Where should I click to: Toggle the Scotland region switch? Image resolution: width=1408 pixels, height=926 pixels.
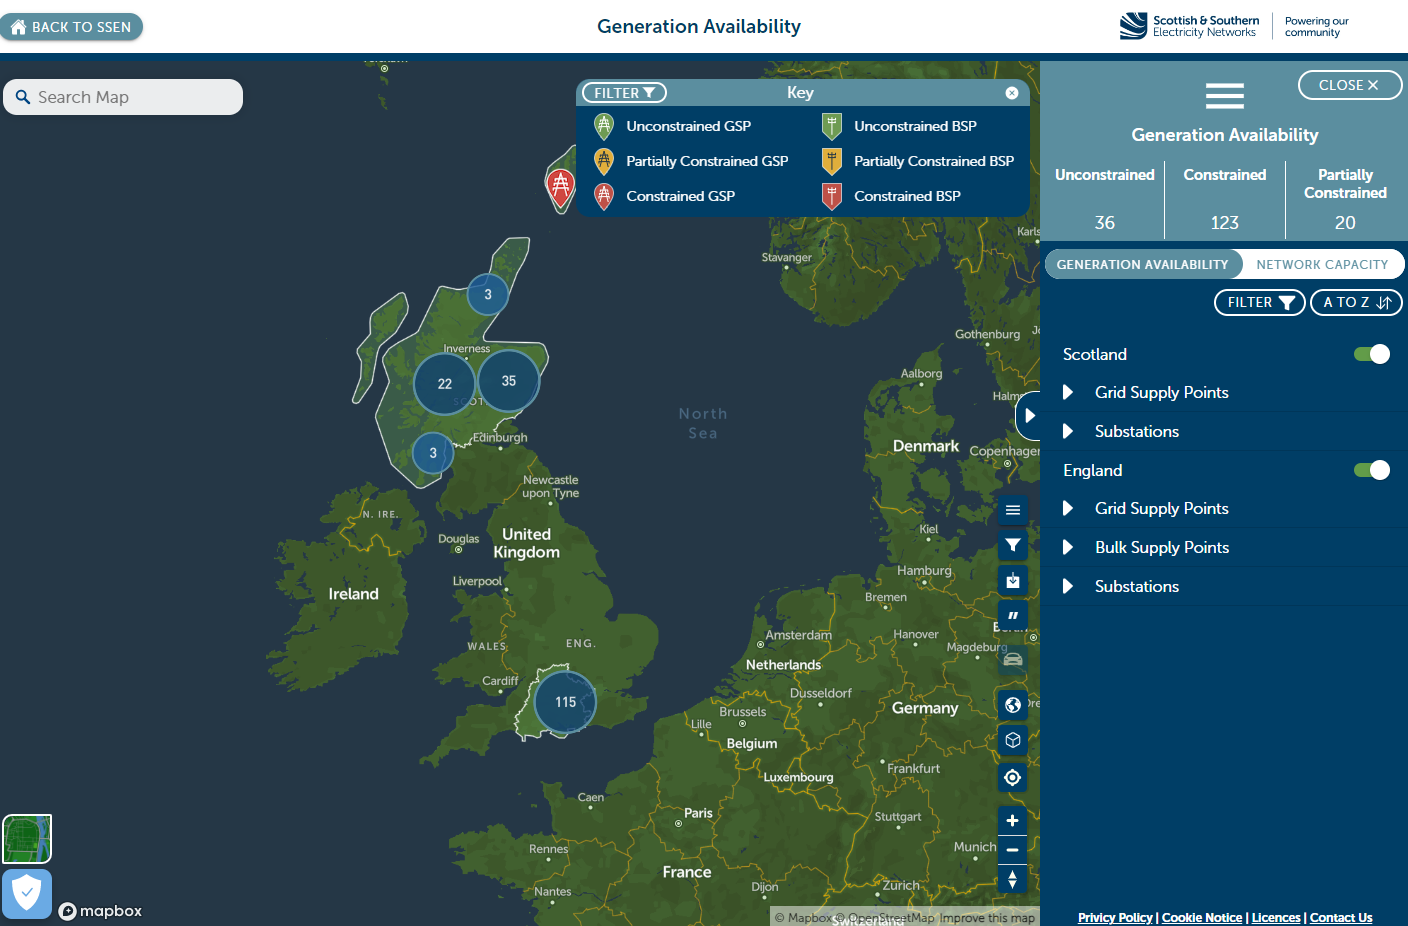click(x=1371, y=354)
